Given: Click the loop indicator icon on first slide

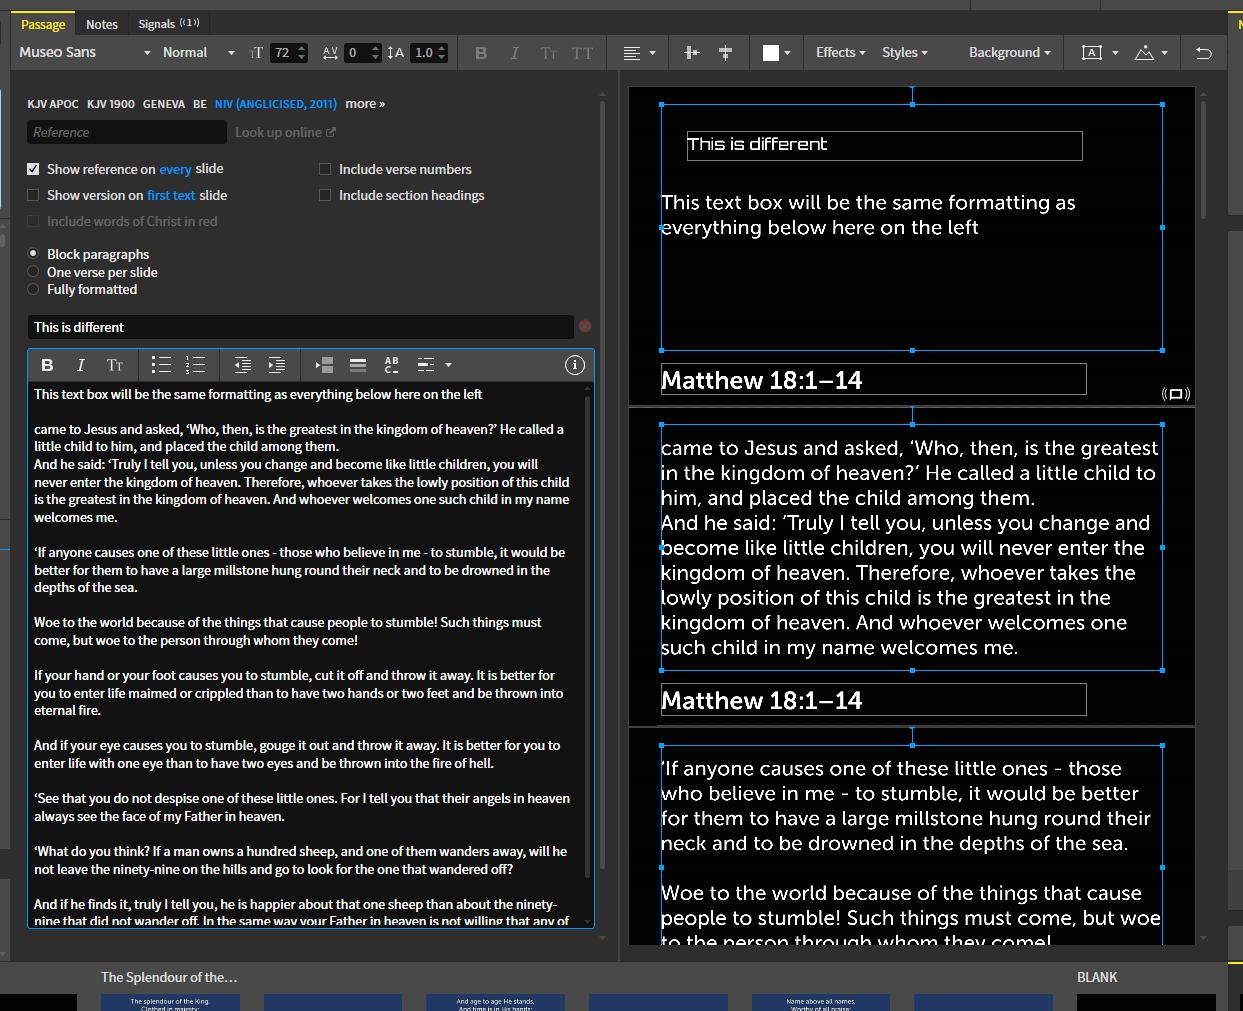Looking at the screenshot, I should point(1176,394).
